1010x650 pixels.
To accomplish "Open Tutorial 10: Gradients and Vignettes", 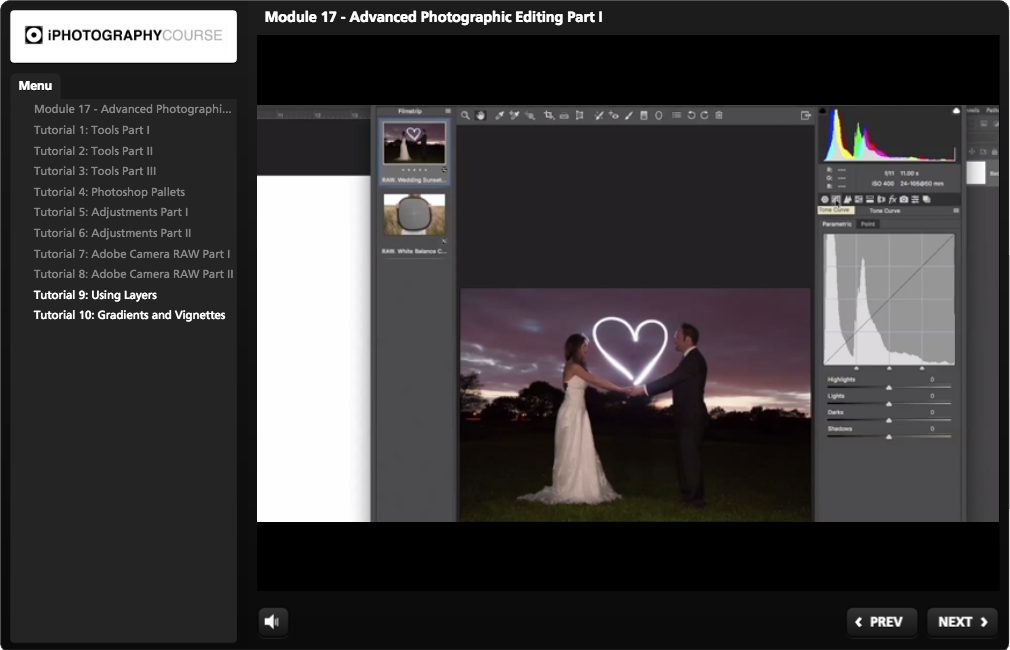I will click(x=129, y=315).
